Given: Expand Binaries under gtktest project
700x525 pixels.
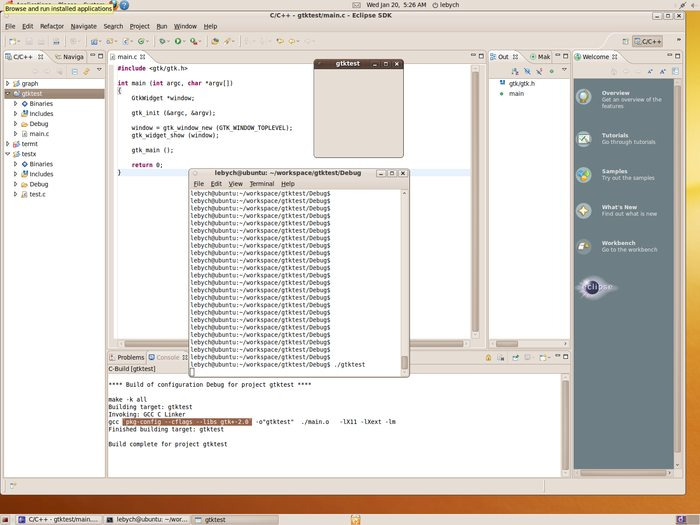Looking at the screenshot, I should [x=16, y=104].
